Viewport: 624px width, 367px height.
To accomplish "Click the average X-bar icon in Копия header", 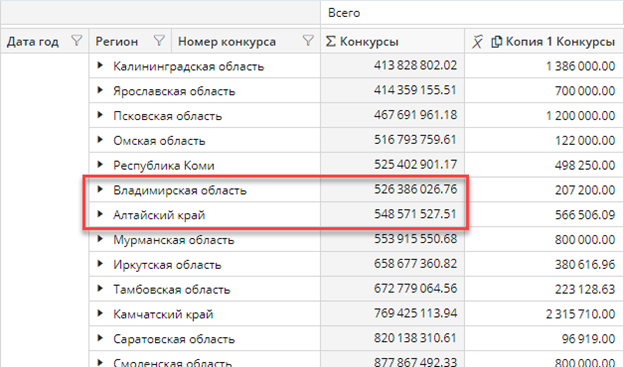I will point(477,41).
